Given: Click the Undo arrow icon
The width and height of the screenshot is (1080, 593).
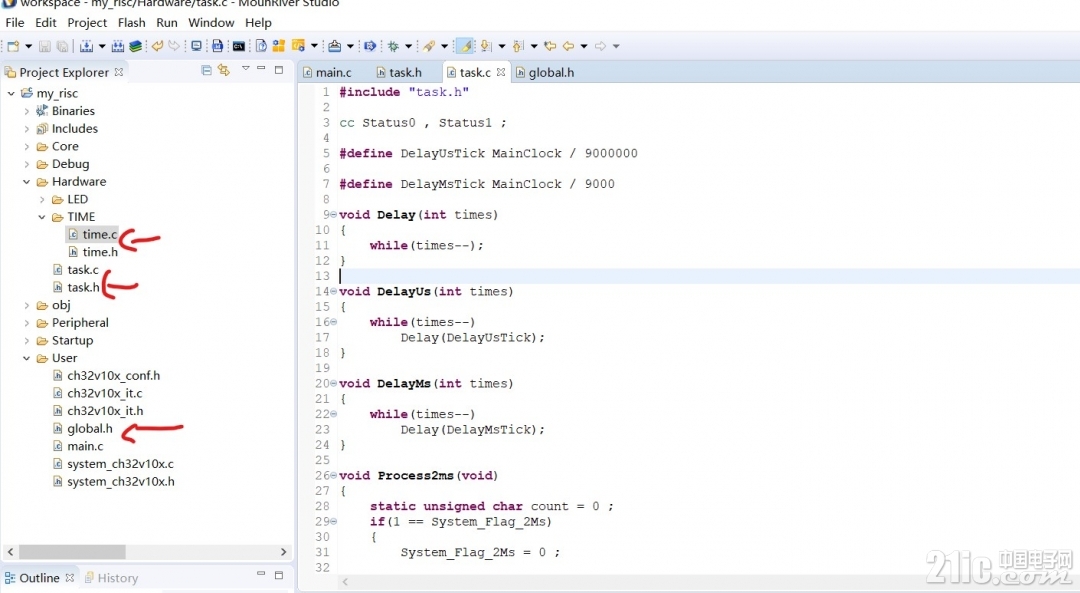Looking at the screenshot, I should click(x=158, y=46).
